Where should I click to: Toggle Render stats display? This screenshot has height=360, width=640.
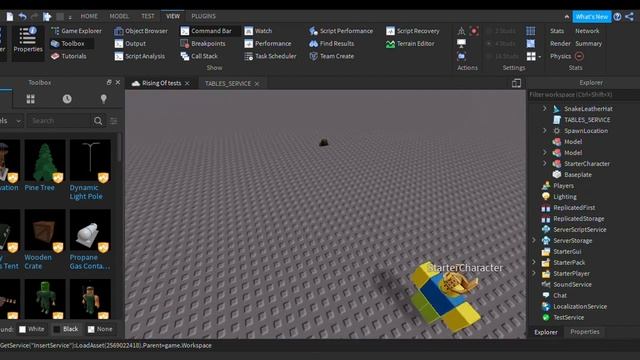coord(560,43)
